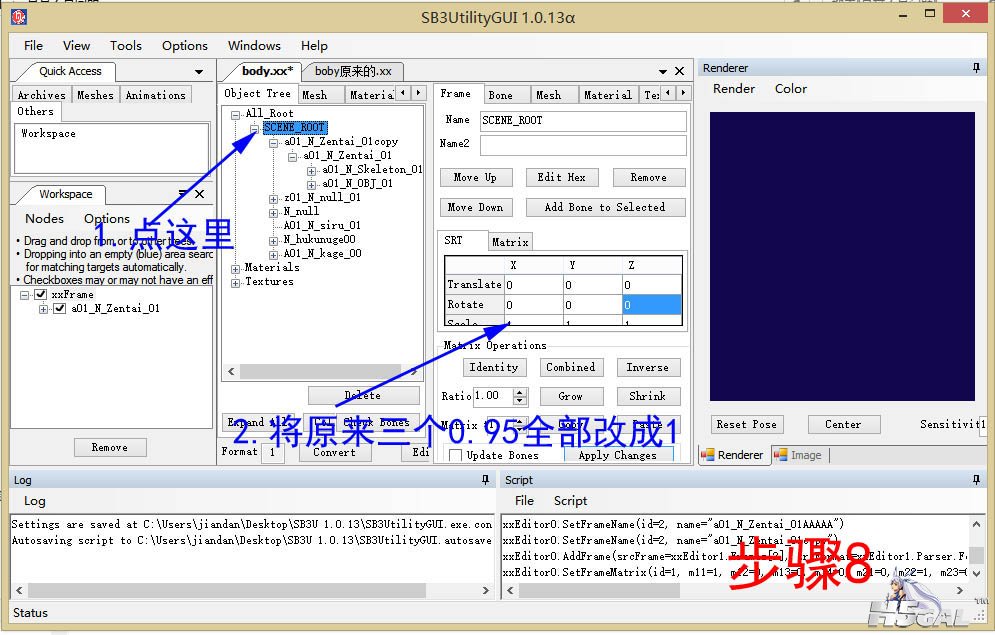Open the Quick Access panel dropdown arrow
Image resolution: width=995 pixels, height=635 pixels.
(x=199, y=72)
